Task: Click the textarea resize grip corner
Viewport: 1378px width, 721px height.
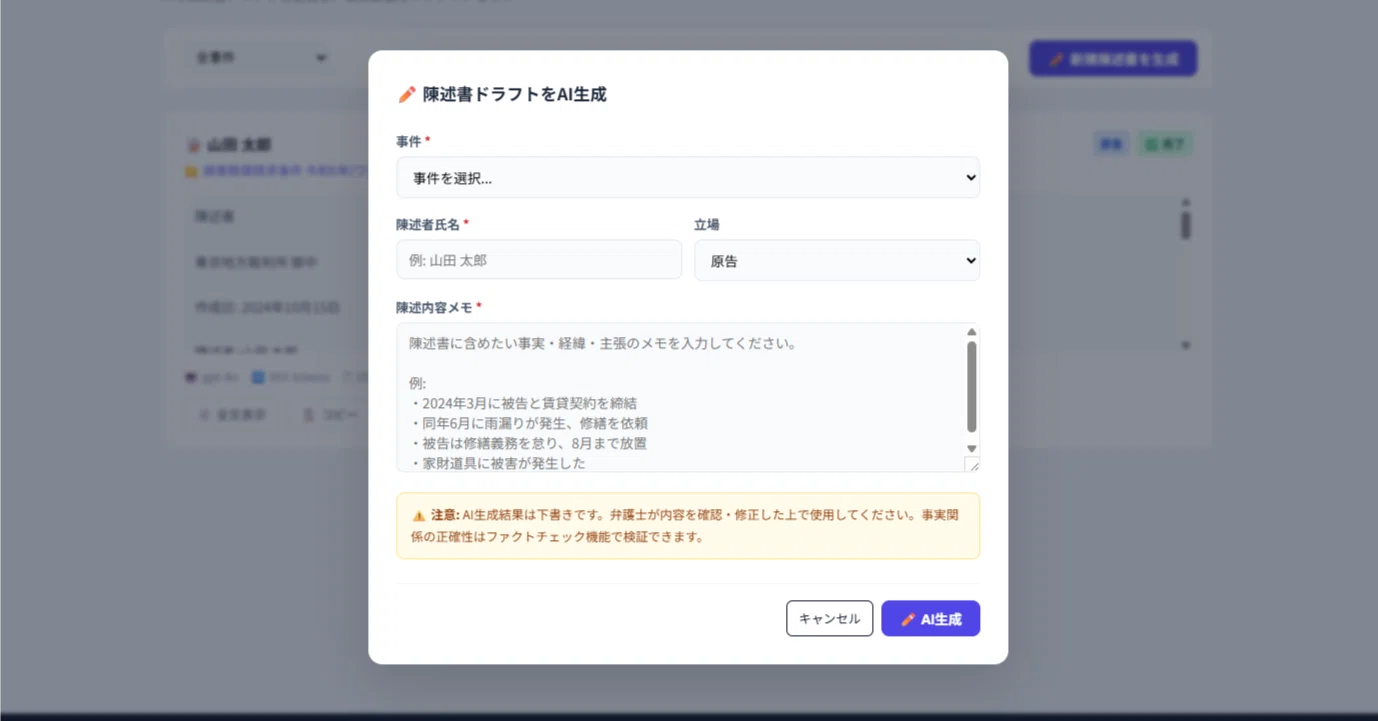Action: click(972, 464)
